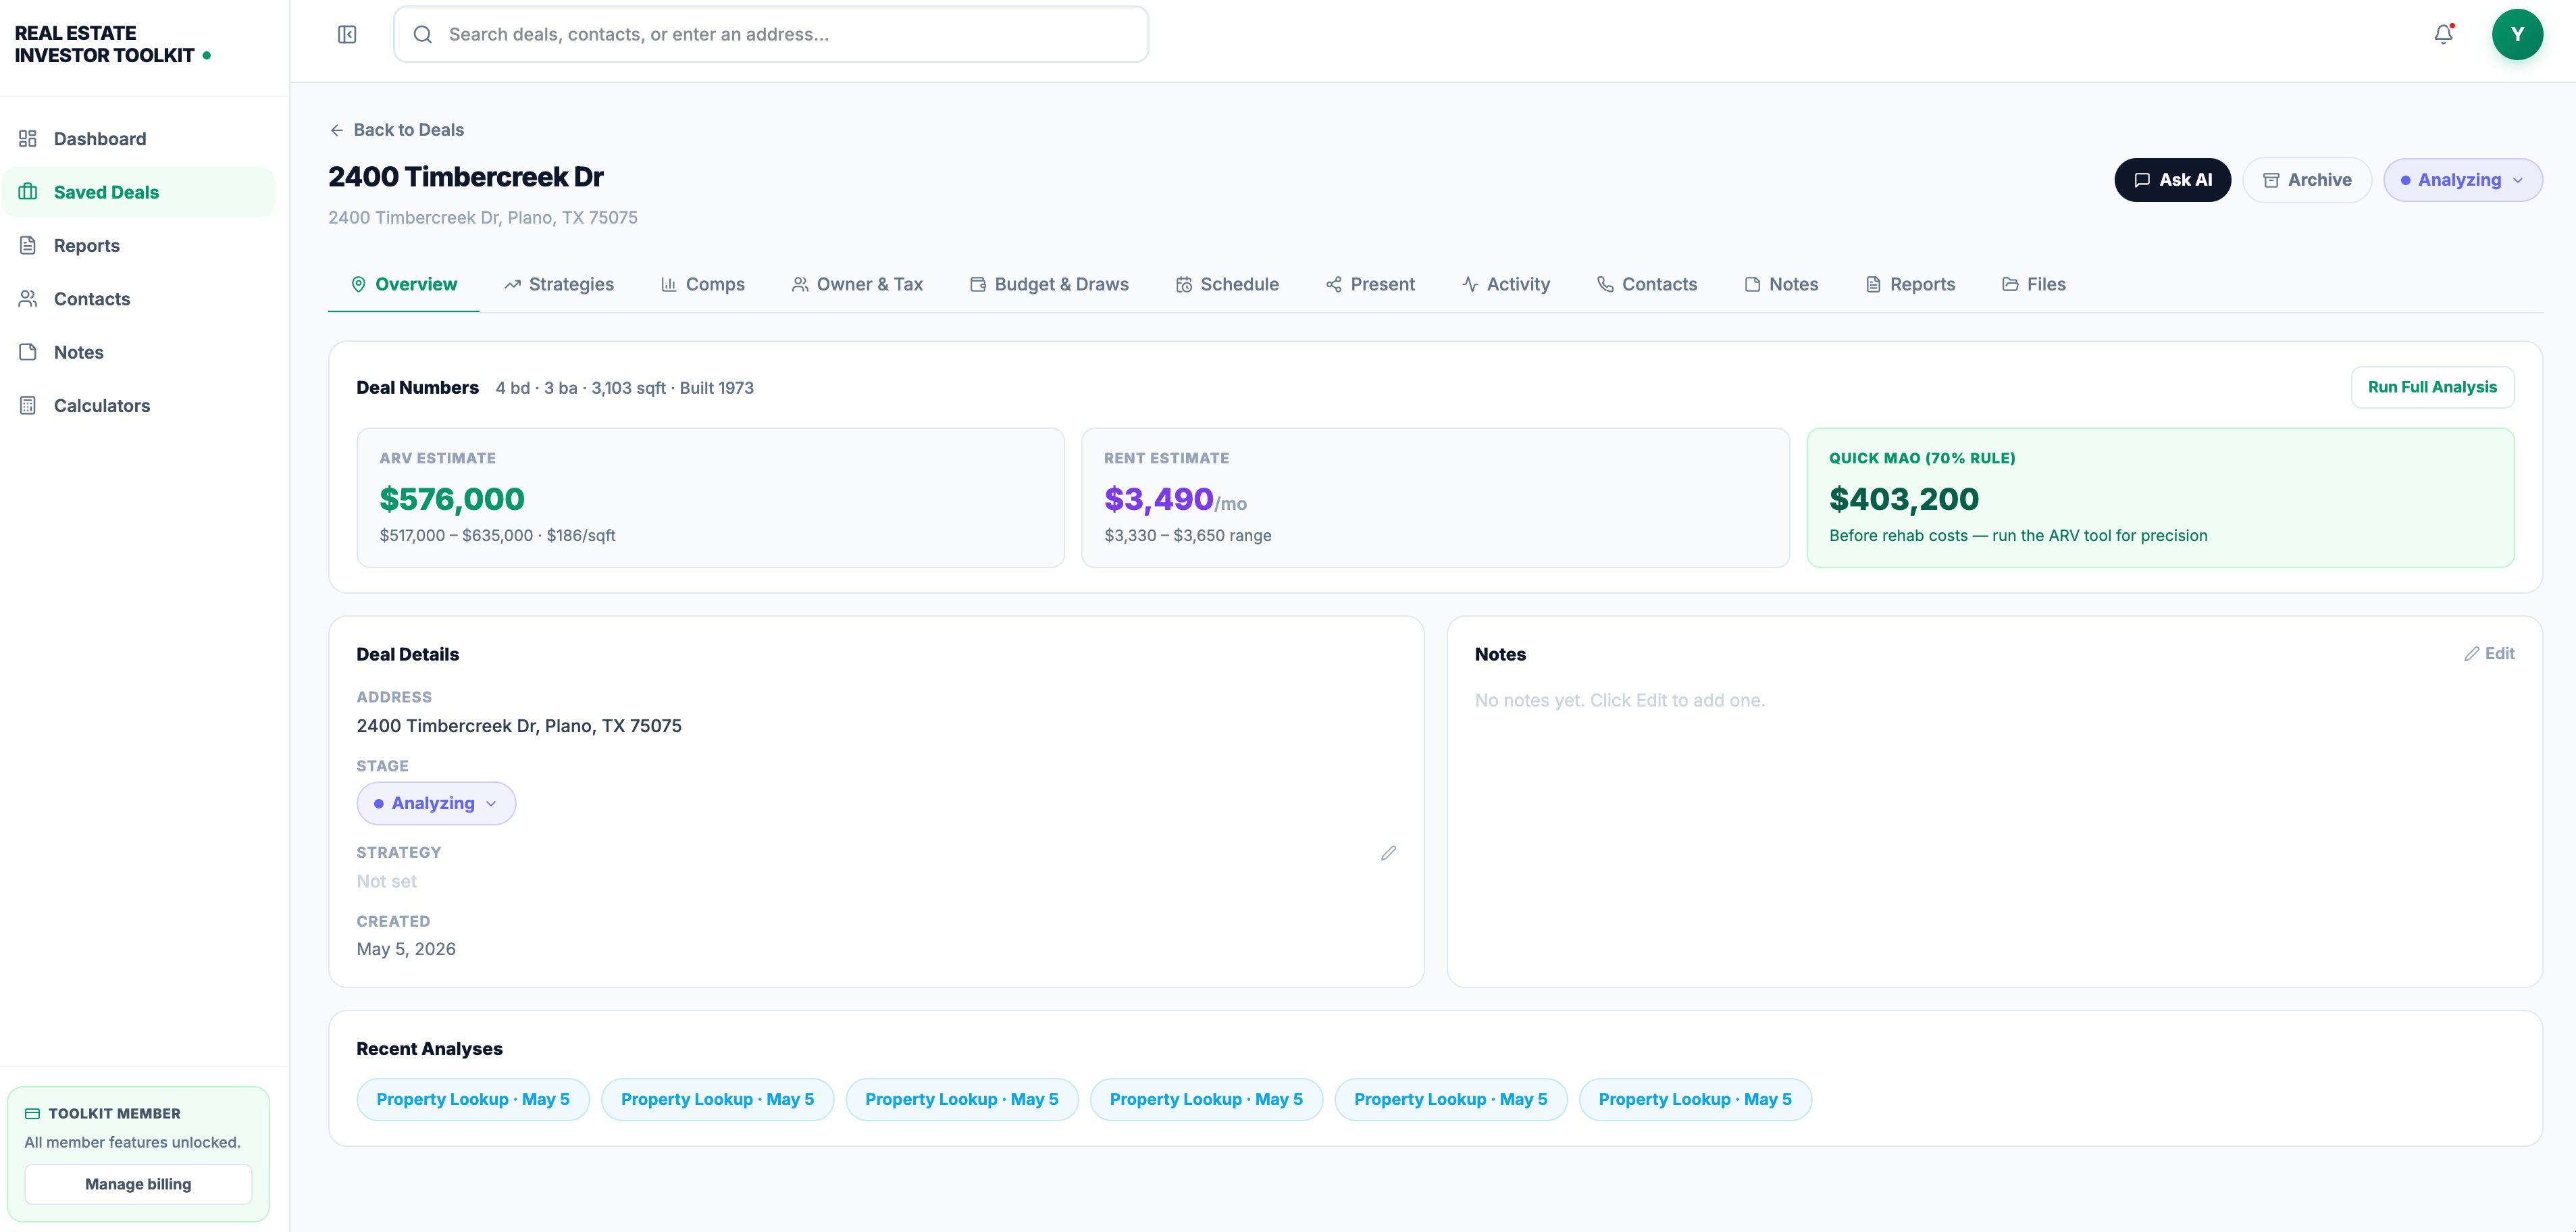Click the Notes page icon in sidebar

tap(28, 352)
